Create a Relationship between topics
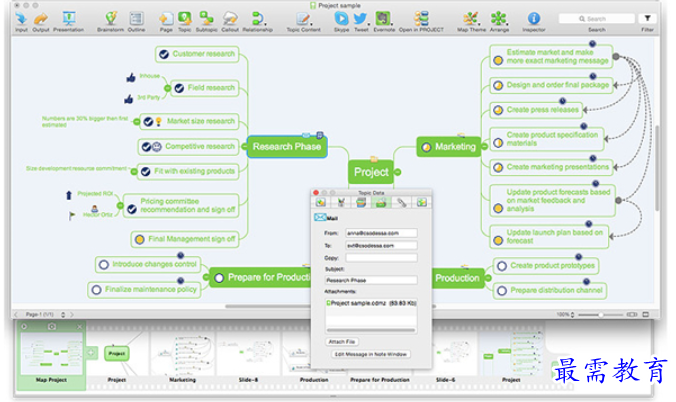The width and height of the screenshot is (676, 402). (257, 22)
